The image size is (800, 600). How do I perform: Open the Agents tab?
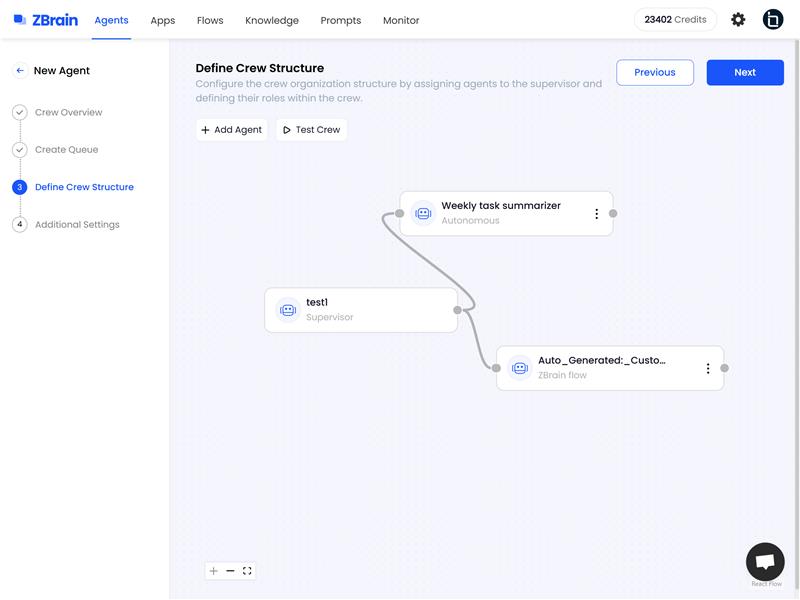[111, 20]
